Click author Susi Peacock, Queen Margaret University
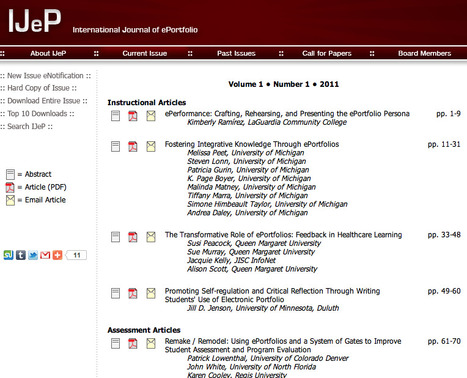Viewport: 467px width, 378px height. 254,243
